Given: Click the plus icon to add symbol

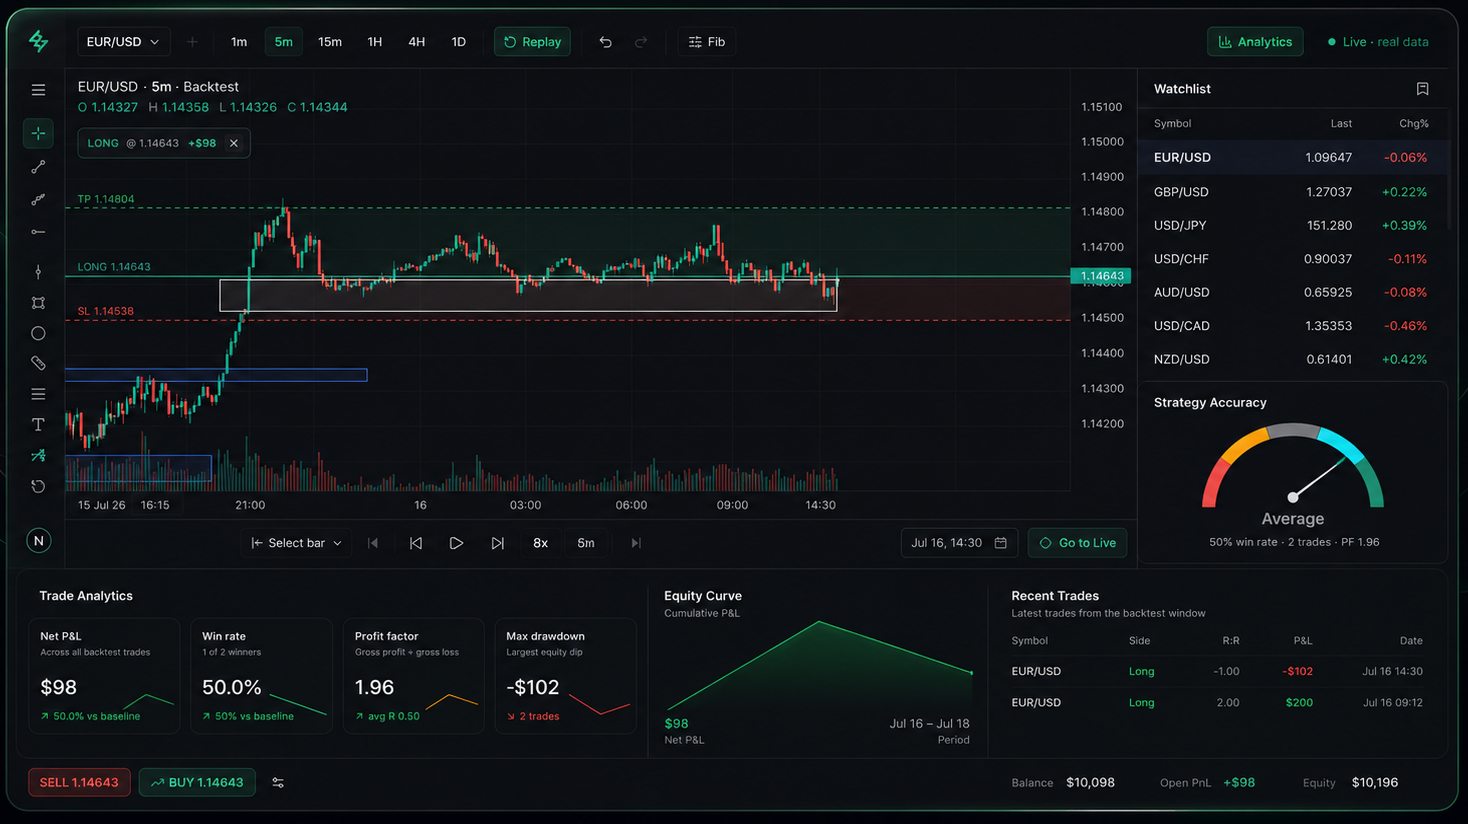Looking at the screenshot, I should point(192,42).
